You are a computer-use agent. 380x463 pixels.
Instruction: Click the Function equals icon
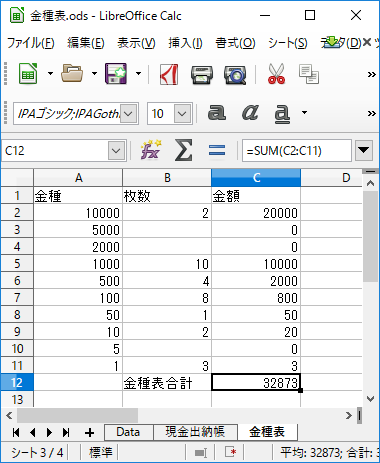[217, 150]
